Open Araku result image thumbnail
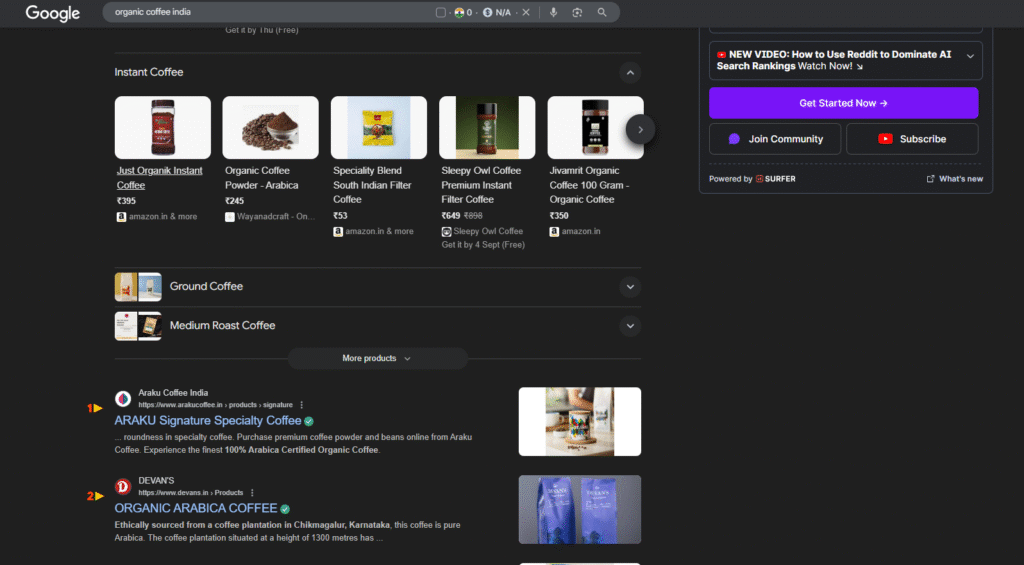 tap(580, 421)
